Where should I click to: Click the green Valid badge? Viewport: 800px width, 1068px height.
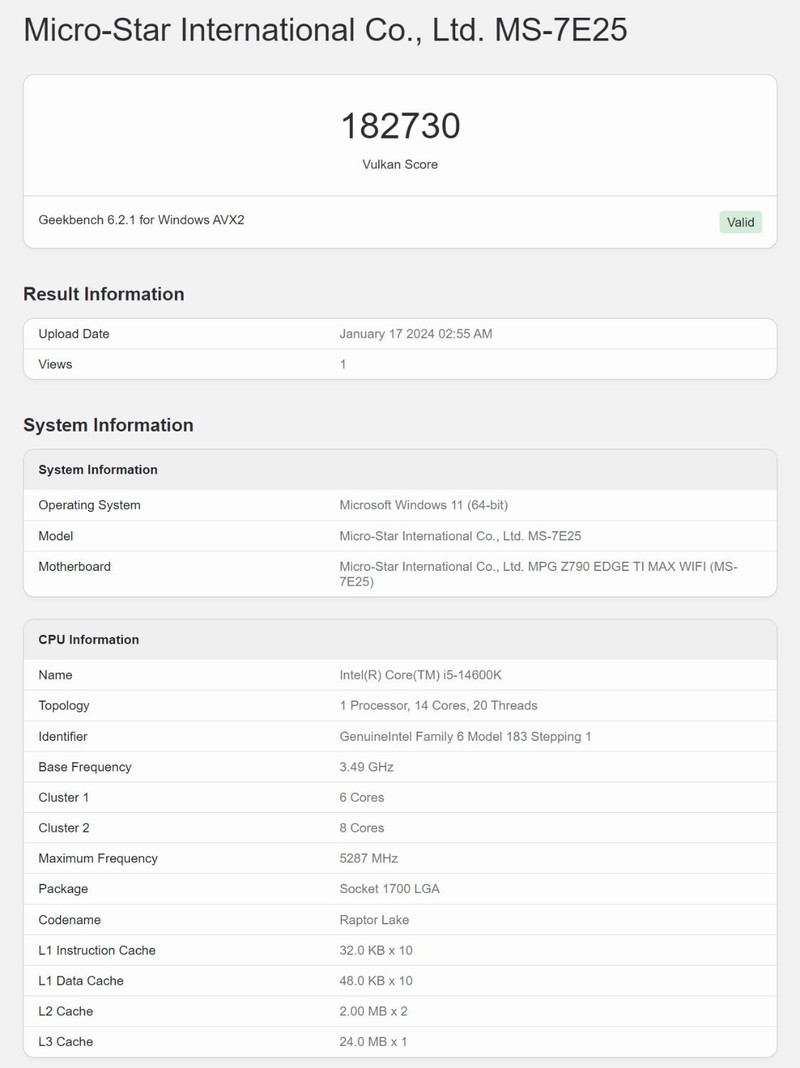740,222
